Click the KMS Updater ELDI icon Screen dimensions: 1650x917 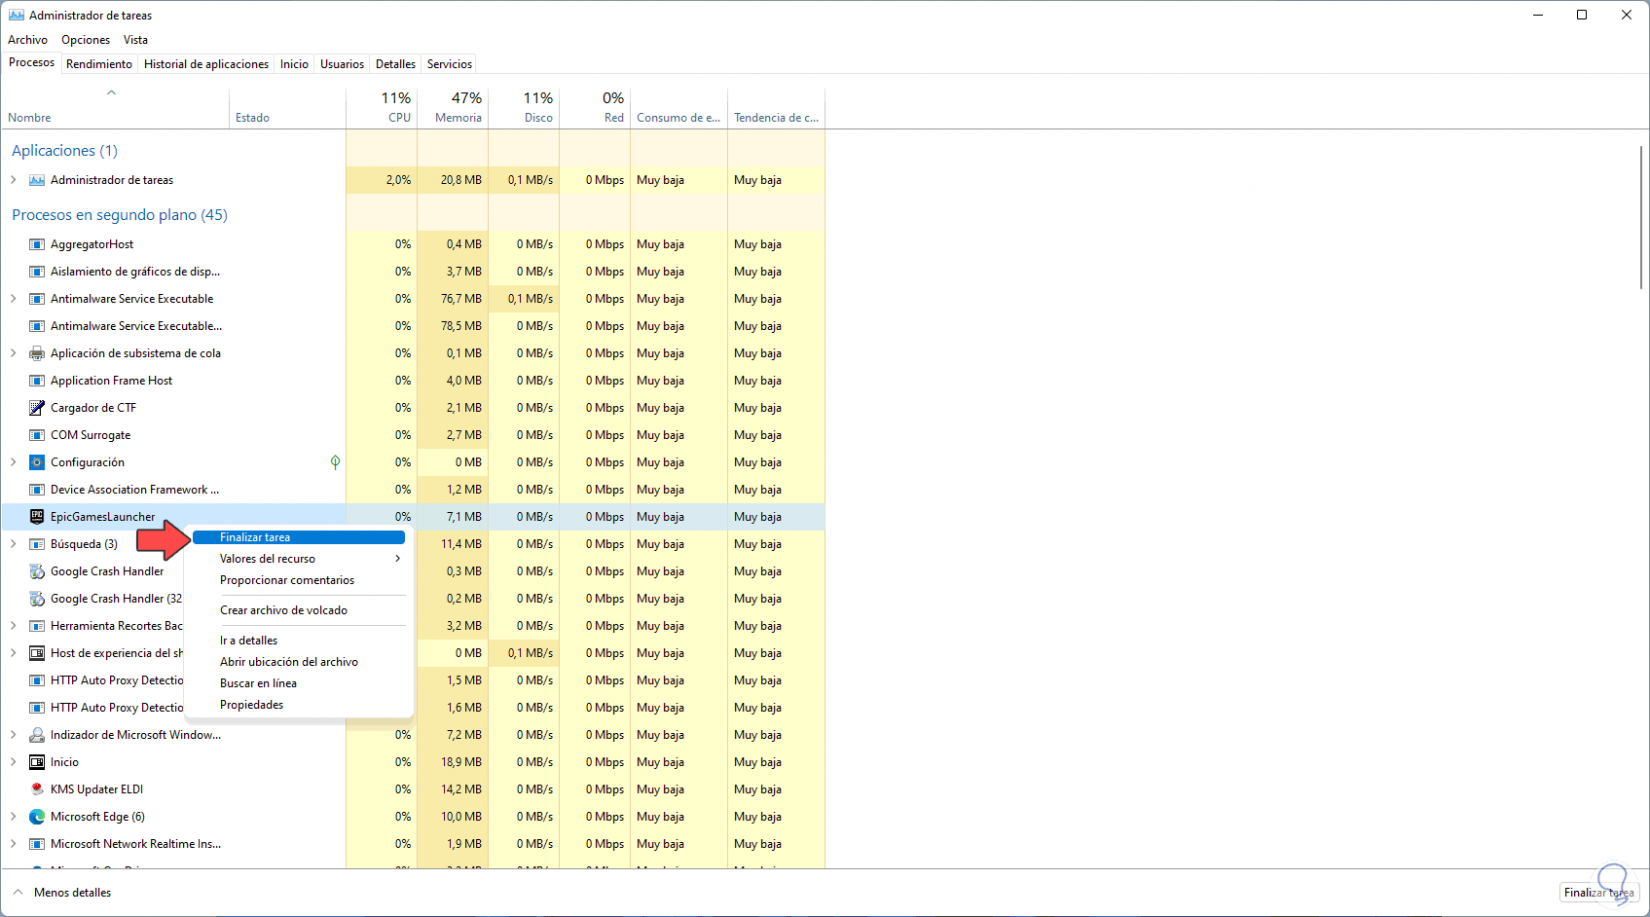click(x=37, y=789)
